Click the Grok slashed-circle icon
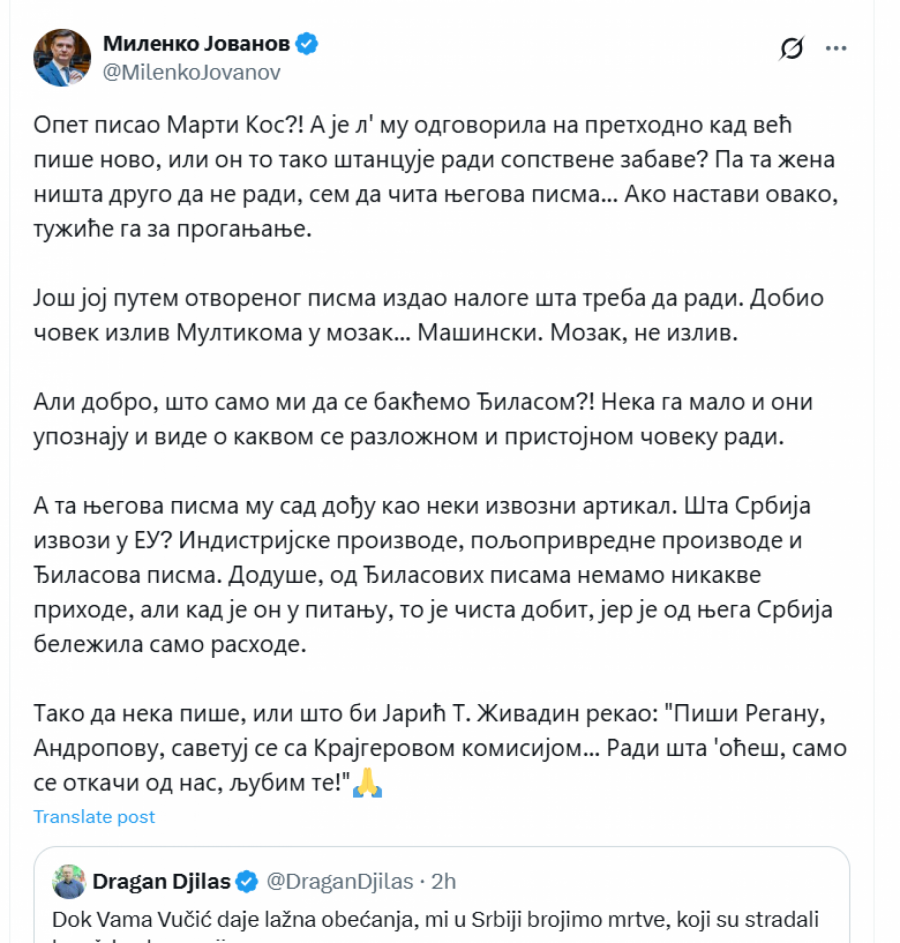The width and height of the screenshot is (900, 943). point(792,49)
